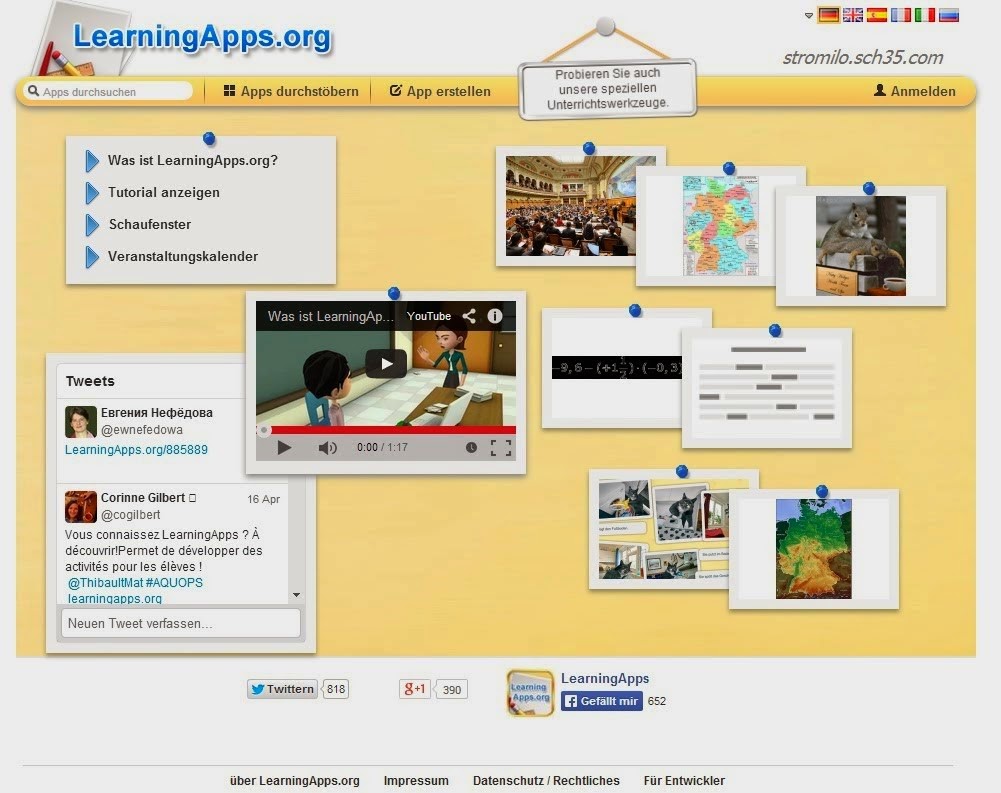Open the language dropdown arrow beside flags
The width and height of the screenshot is (1001, 793).
(809, 15)
